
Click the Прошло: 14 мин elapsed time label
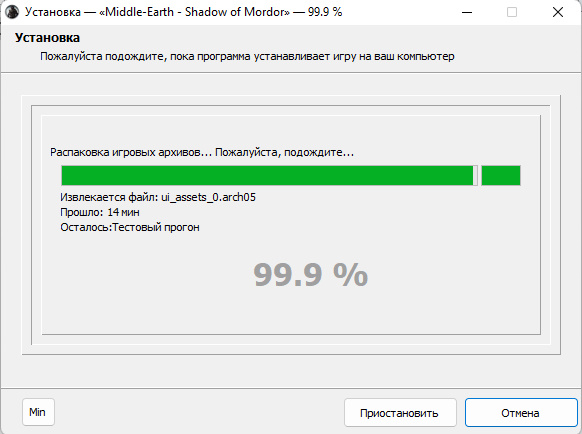tap(100, 212)
